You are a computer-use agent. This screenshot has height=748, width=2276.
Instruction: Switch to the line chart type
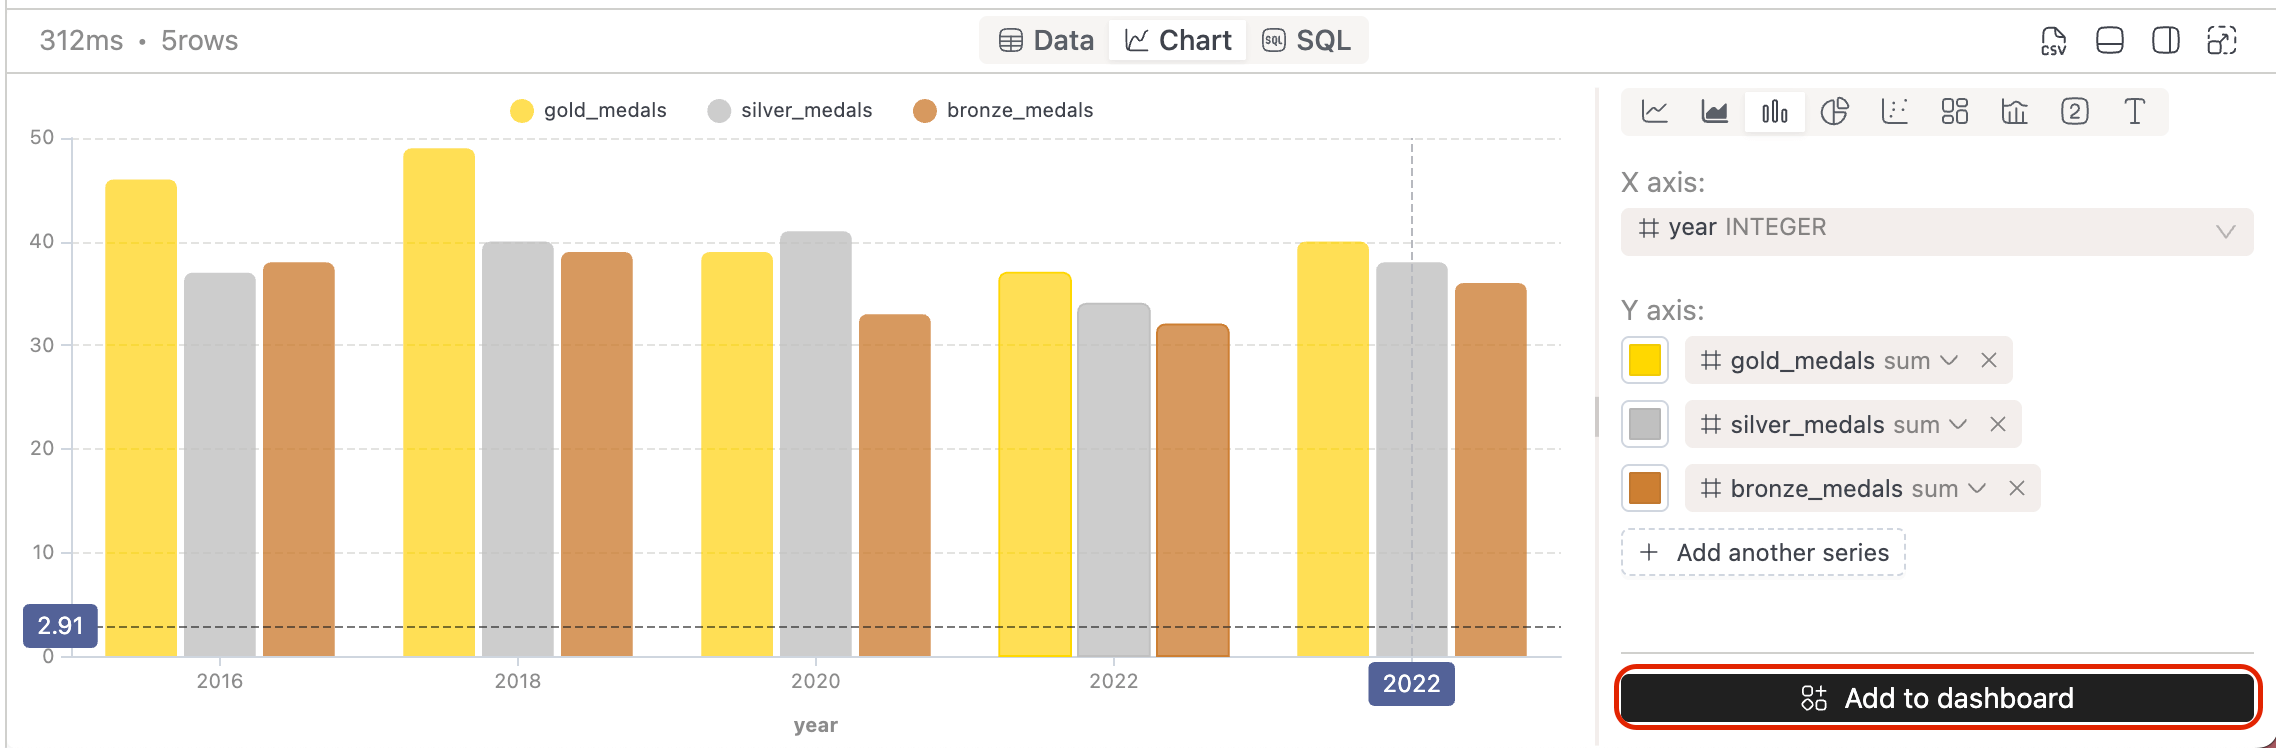1655,111
